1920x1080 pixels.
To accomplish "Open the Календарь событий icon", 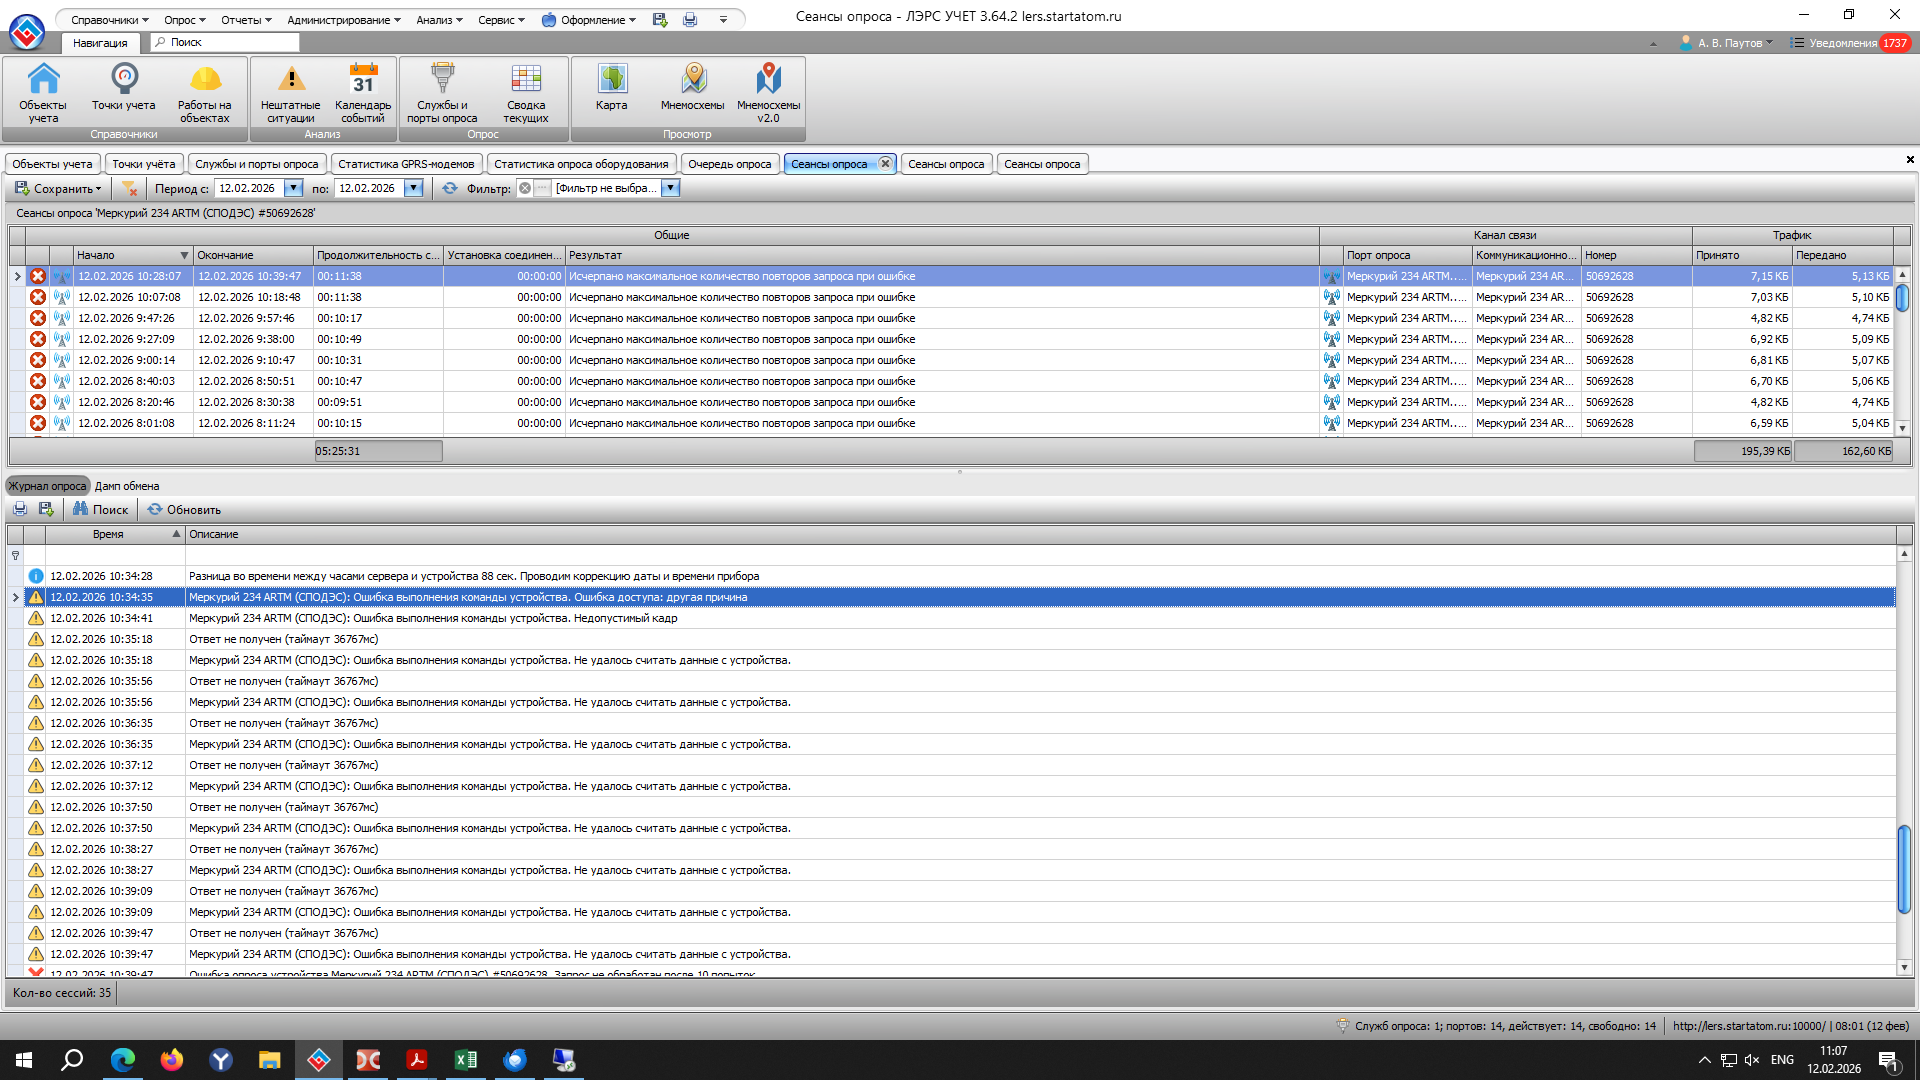I will [363, 80].
